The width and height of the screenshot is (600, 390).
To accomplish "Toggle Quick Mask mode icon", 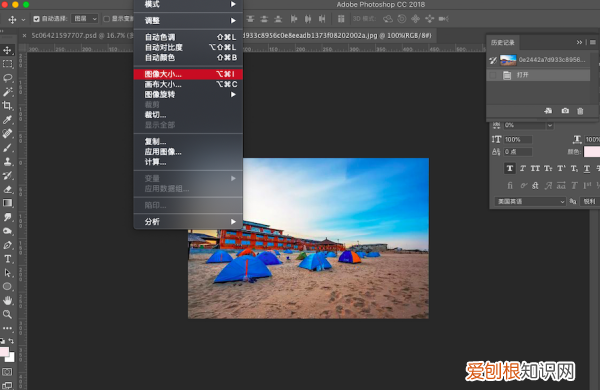I will point(7,372).
